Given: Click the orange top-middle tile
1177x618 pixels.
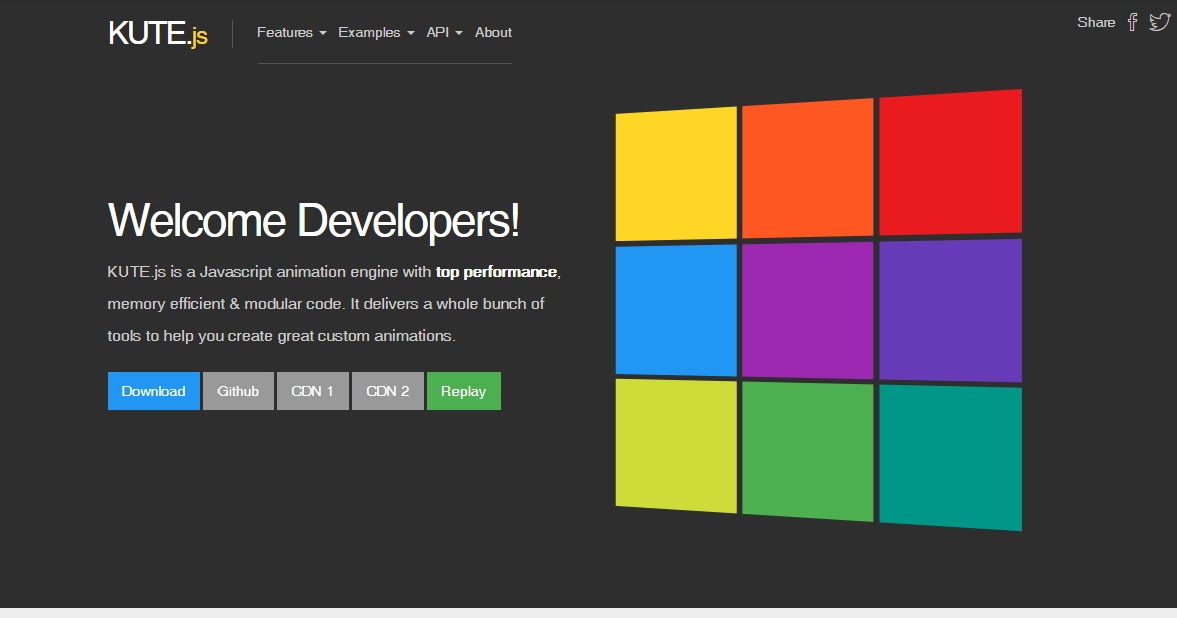Looking at the screenshot, I should click(x=808, y=165).
